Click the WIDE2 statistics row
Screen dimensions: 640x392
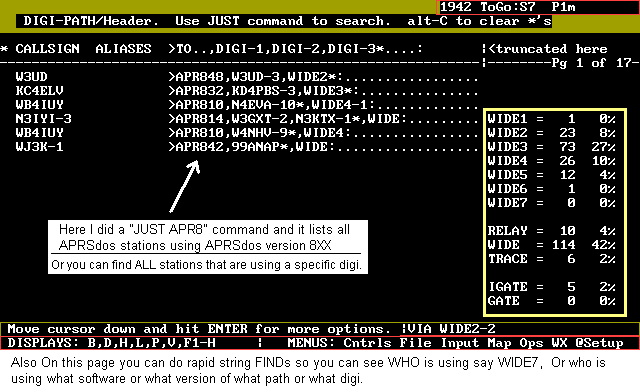coord(551,133)
